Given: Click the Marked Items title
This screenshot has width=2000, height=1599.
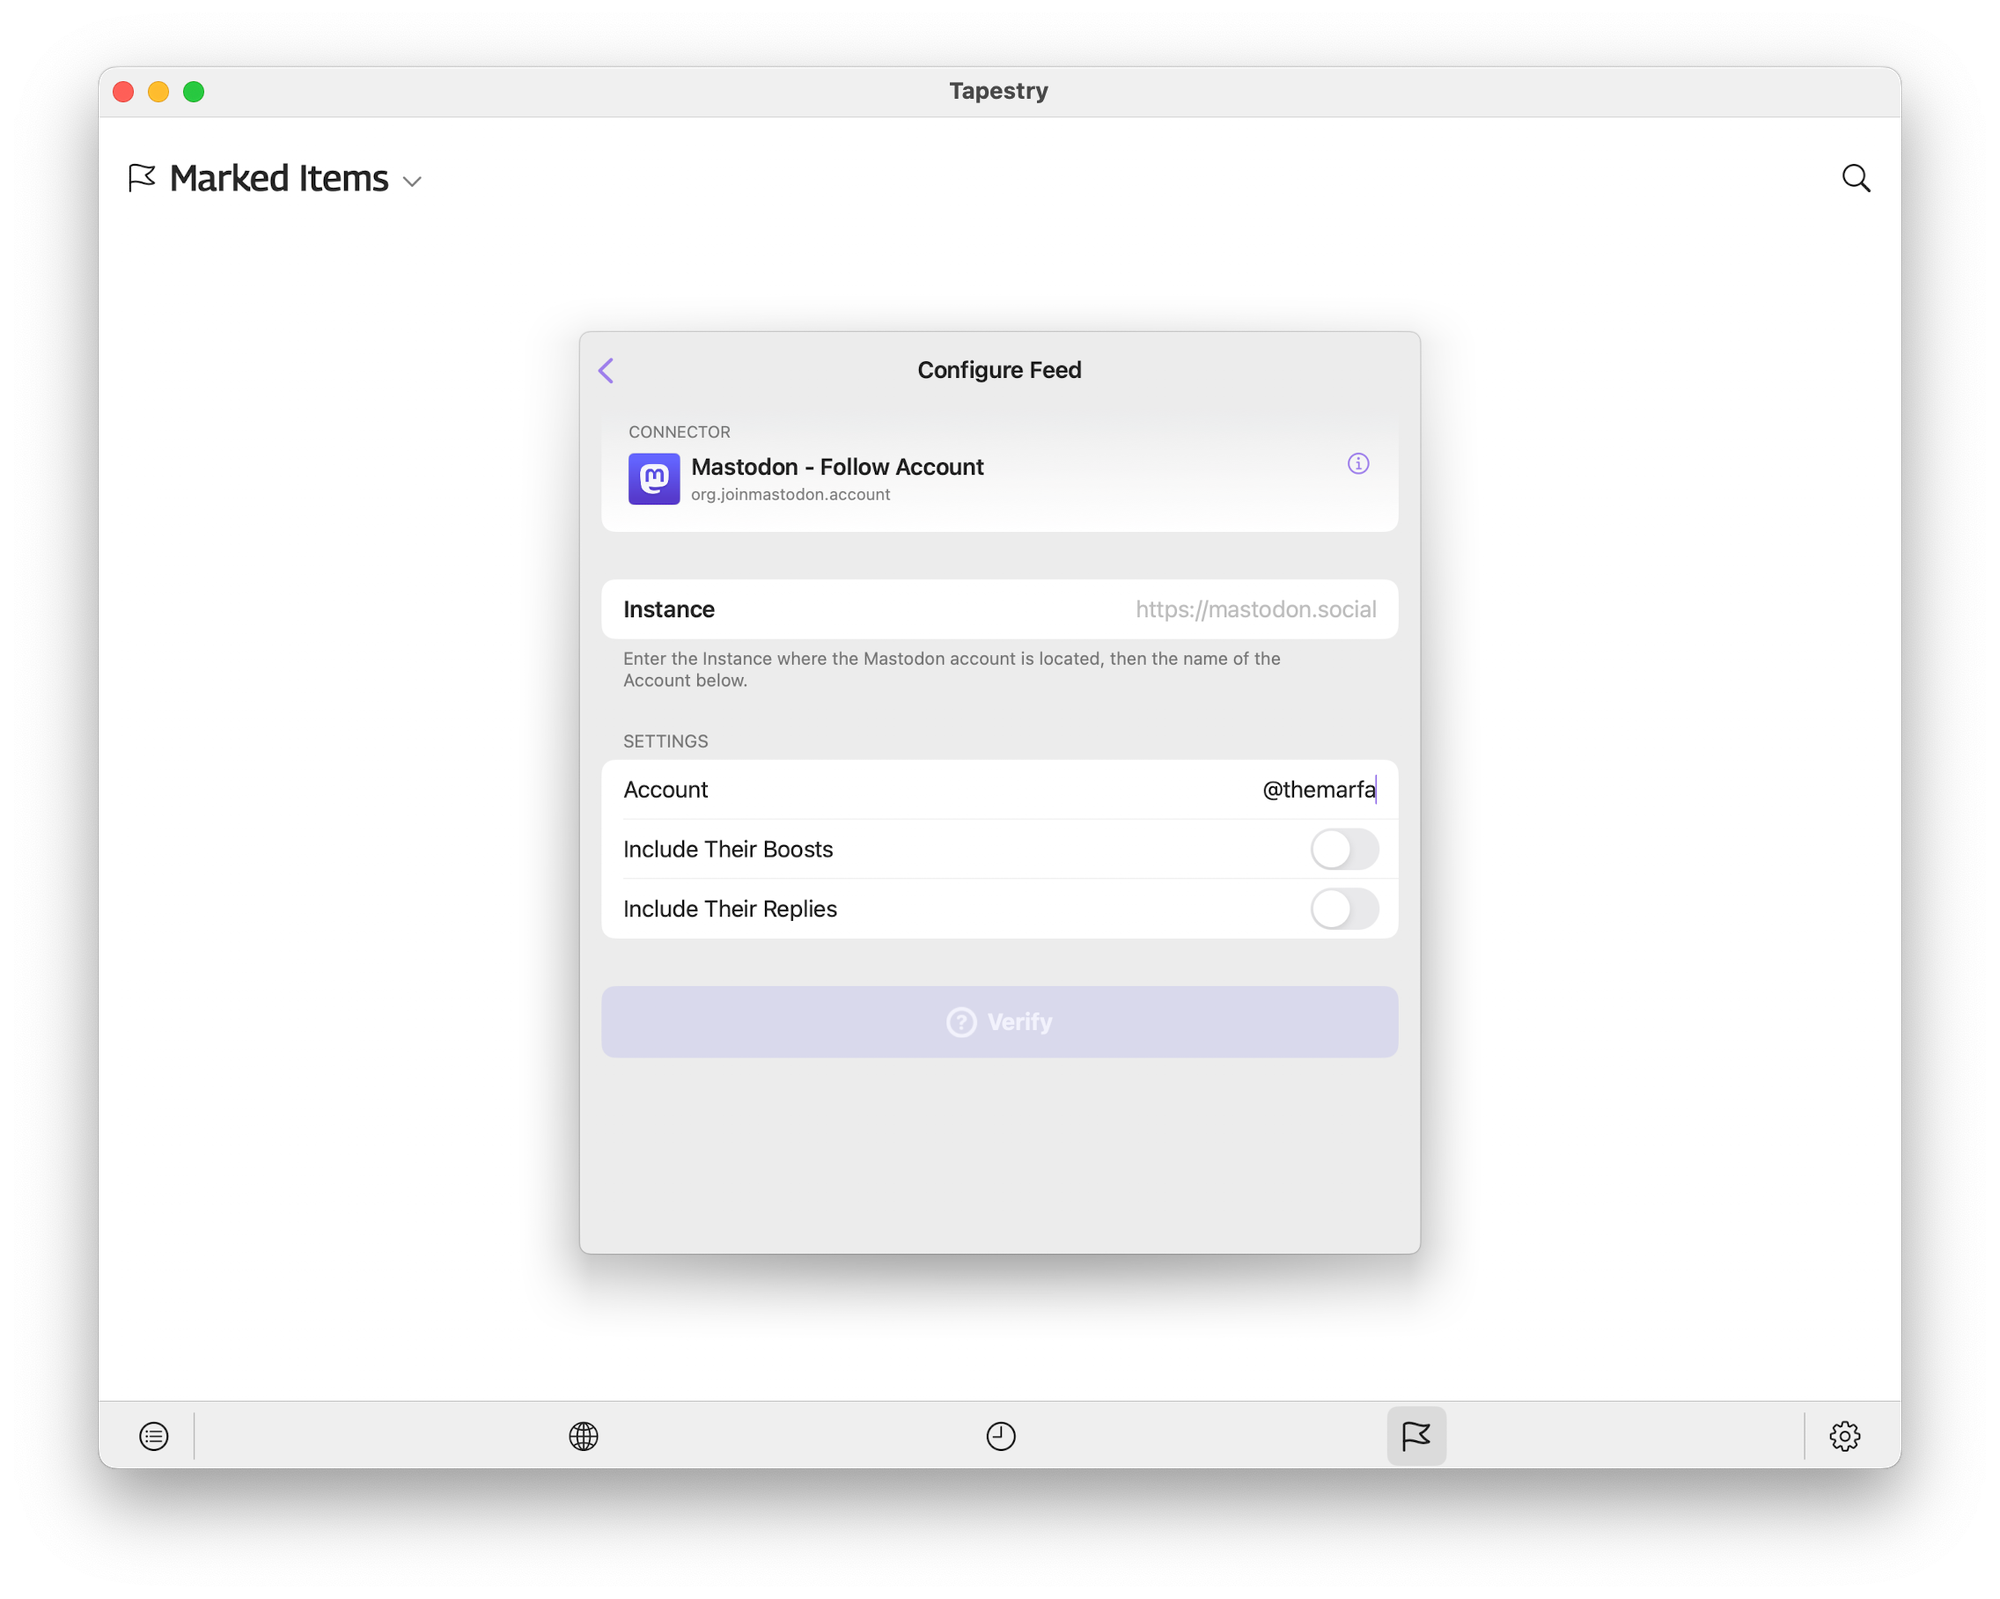Looking at the screenshot, I should pyautogui.click(x=279, y=179).
